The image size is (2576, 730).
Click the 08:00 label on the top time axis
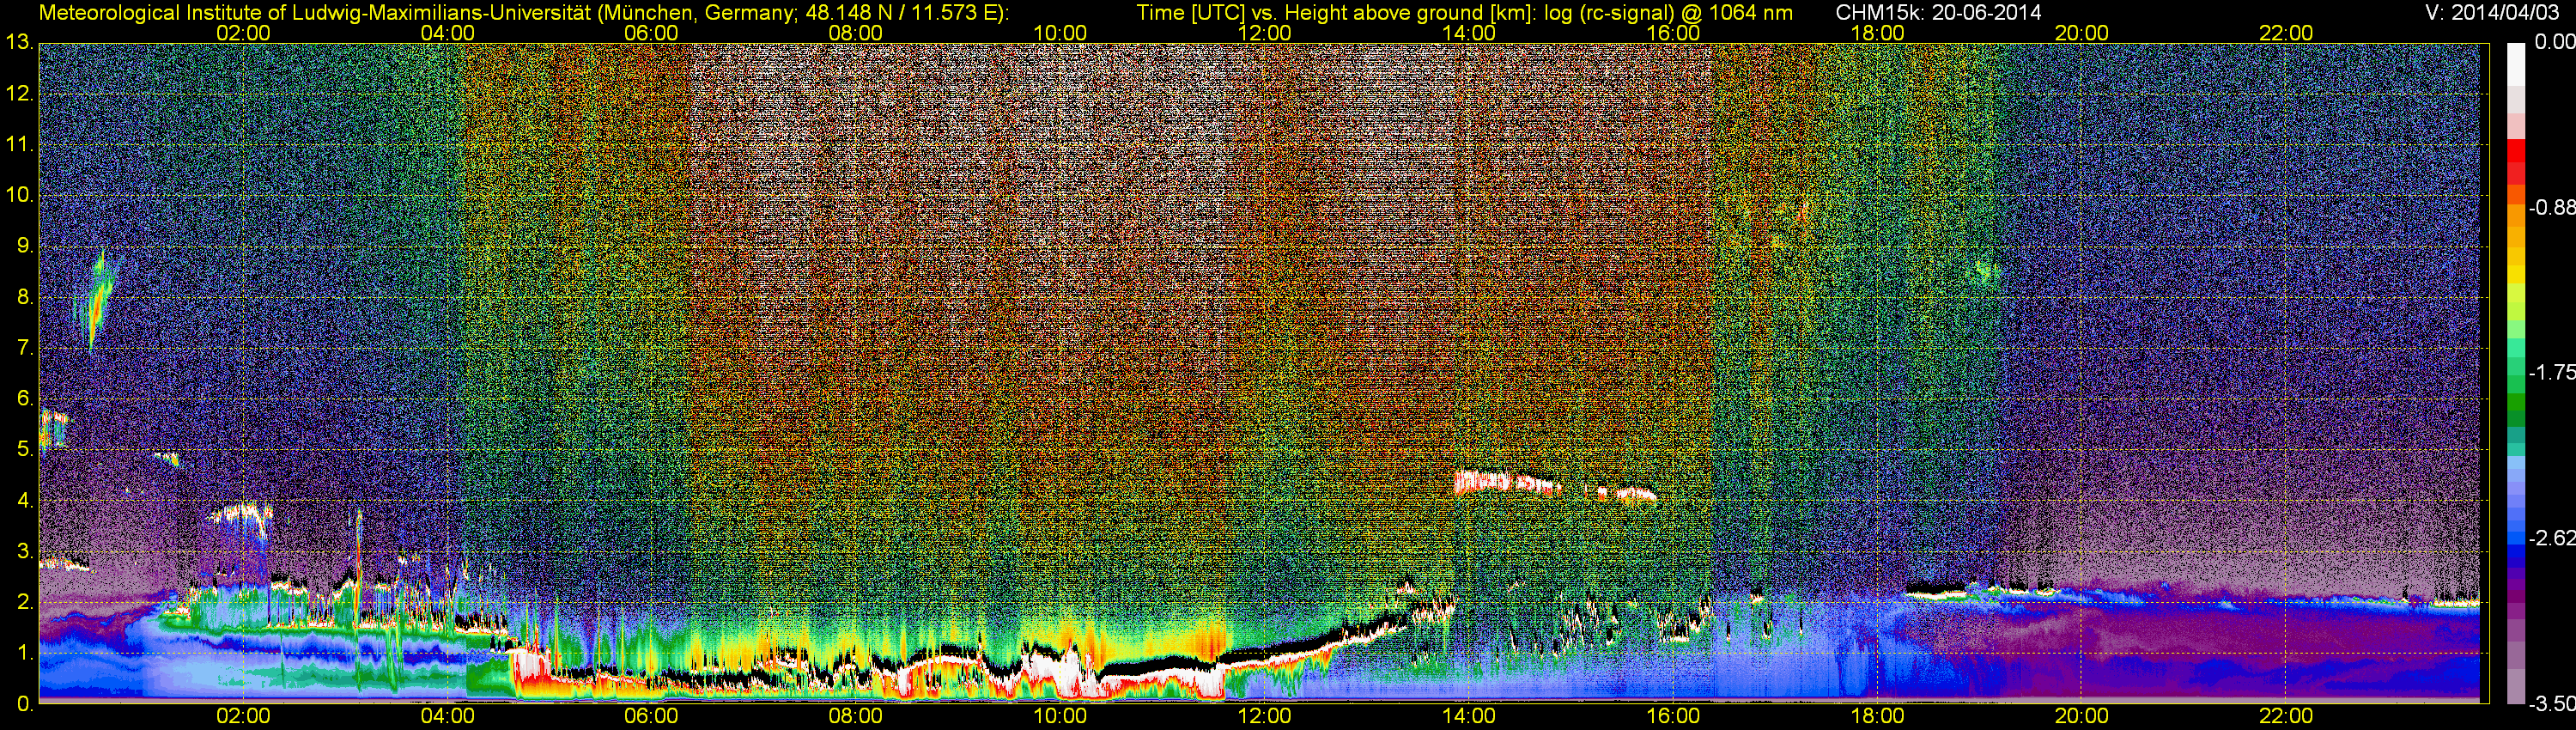click(856, 33)
